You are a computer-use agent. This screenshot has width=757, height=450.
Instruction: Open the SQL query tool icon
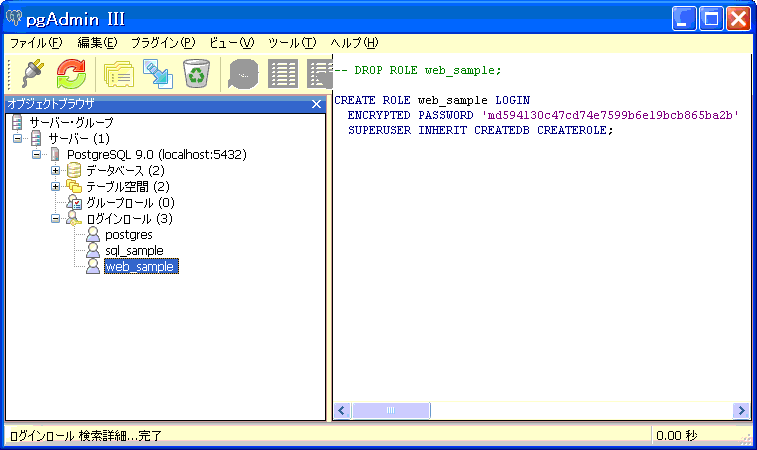click(x=244, y=75)
